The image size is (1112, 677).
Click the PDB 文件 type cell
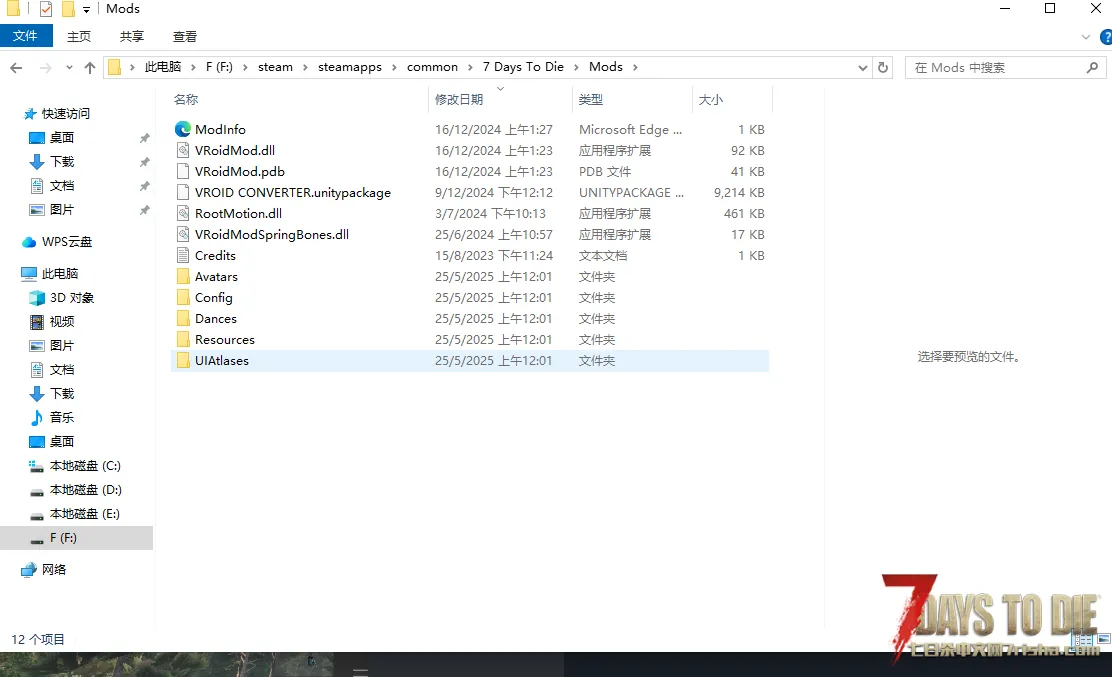point(605,172)
